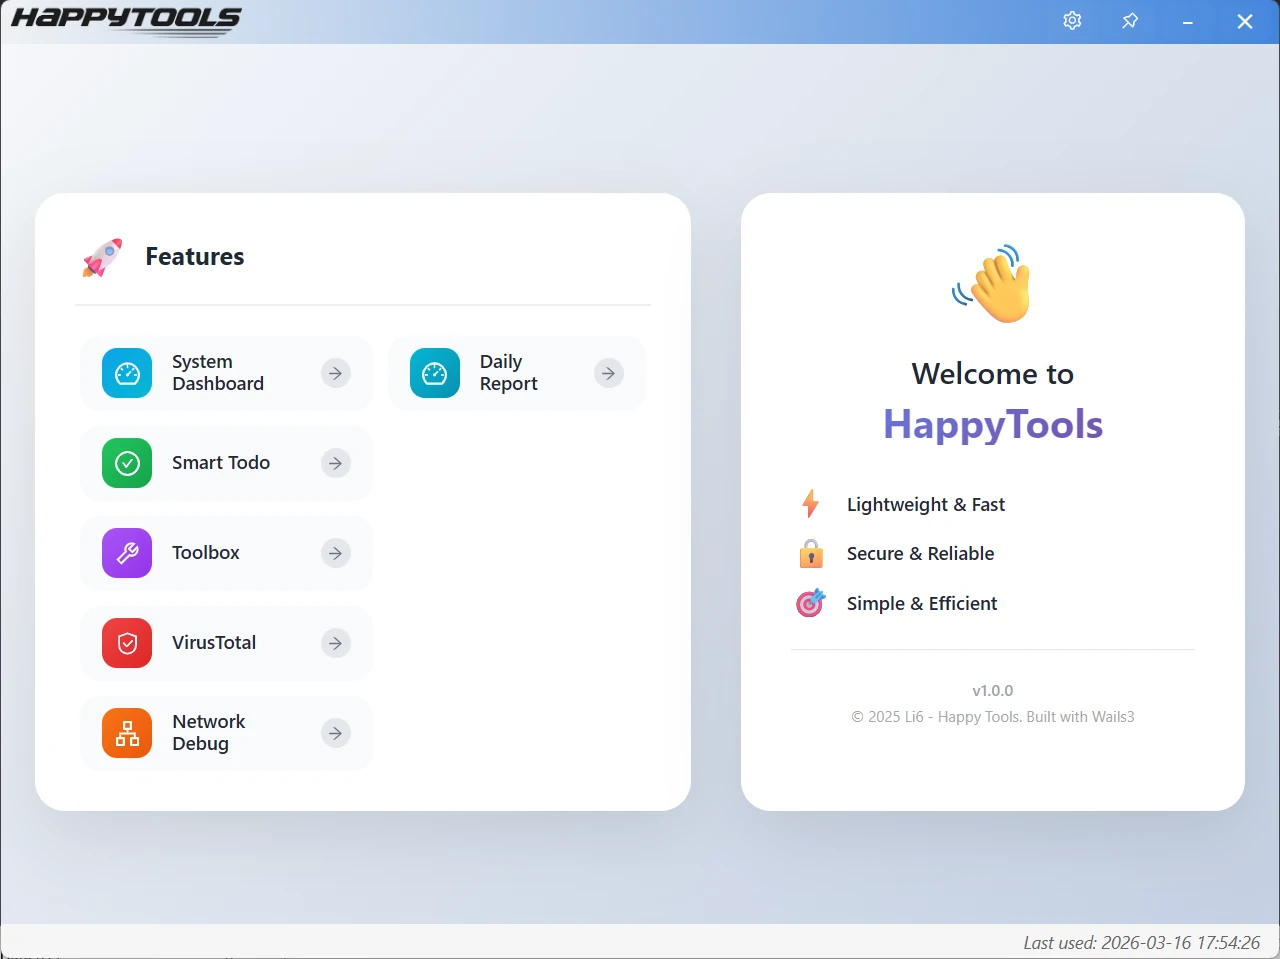Click the v1.0.0 version label

tap(993, 691)
